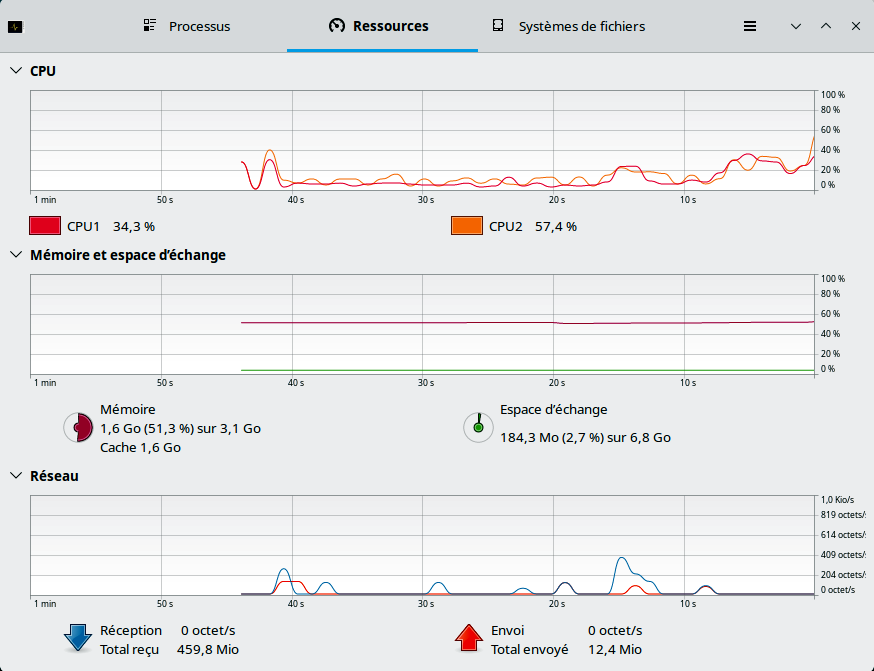The height and width of the screenshot is (671, 874).
Task: Click the system monitor app icon
Action: [x=15, y=26]
